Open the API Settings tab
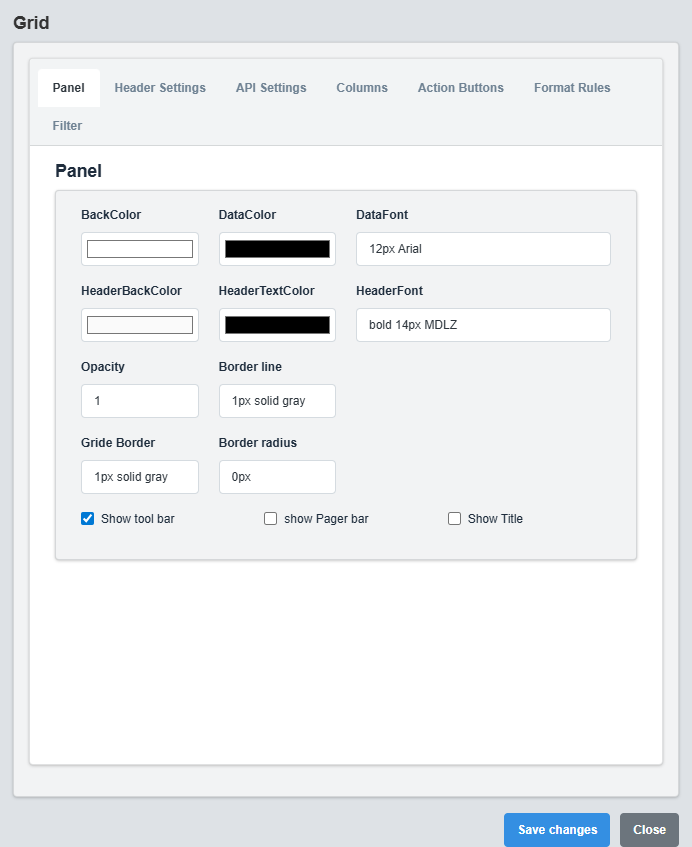The height and width of the screenshot is (847, 692). tap(270, 87)
